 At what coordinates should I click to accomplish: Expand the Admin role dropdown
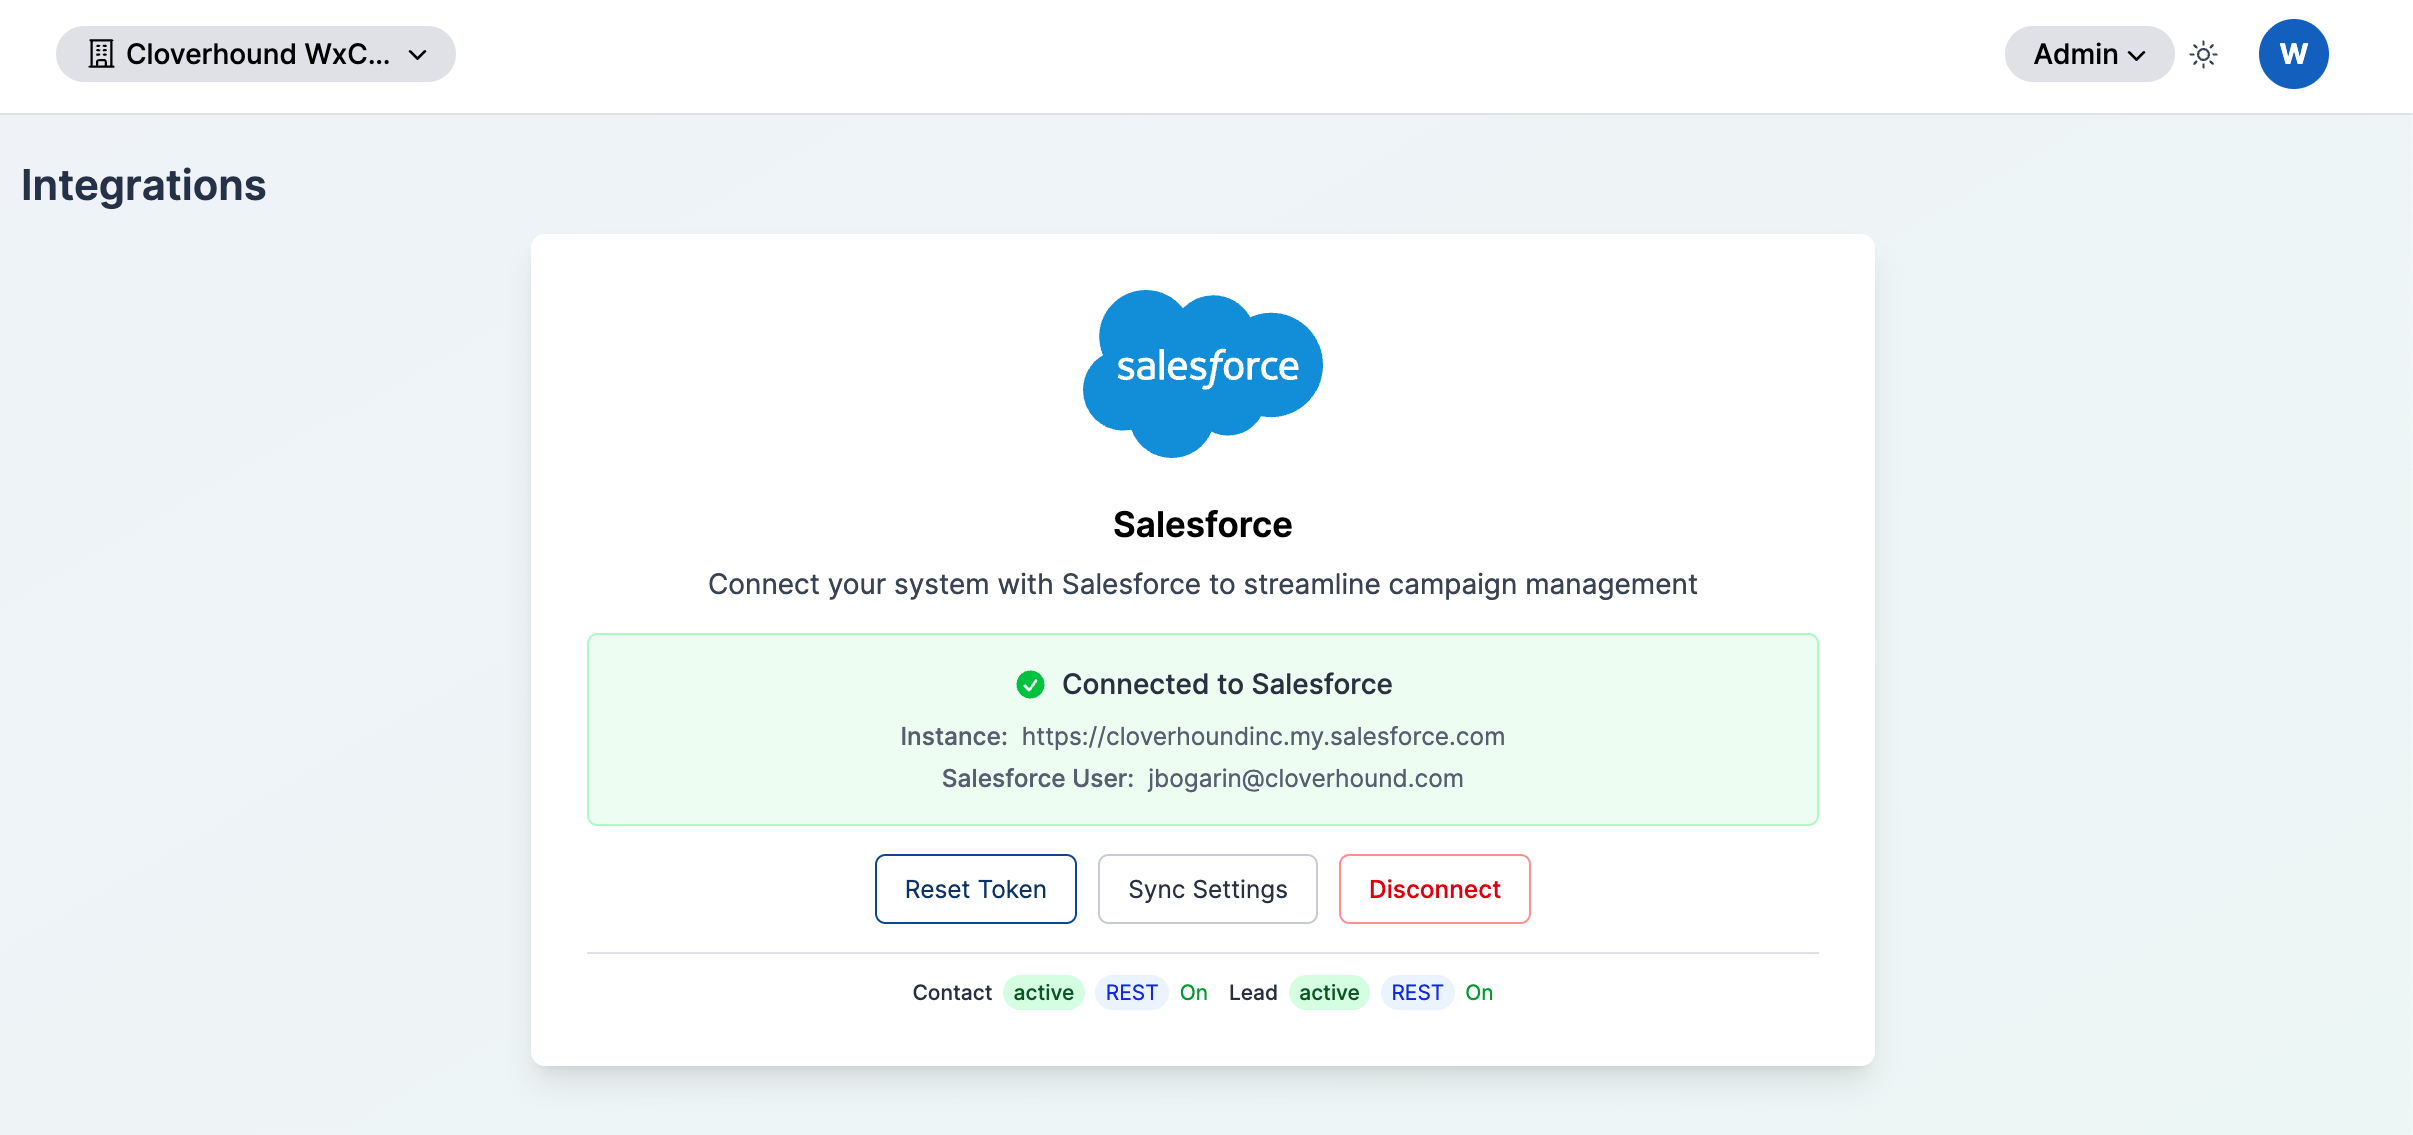[x=2089, y=54]
